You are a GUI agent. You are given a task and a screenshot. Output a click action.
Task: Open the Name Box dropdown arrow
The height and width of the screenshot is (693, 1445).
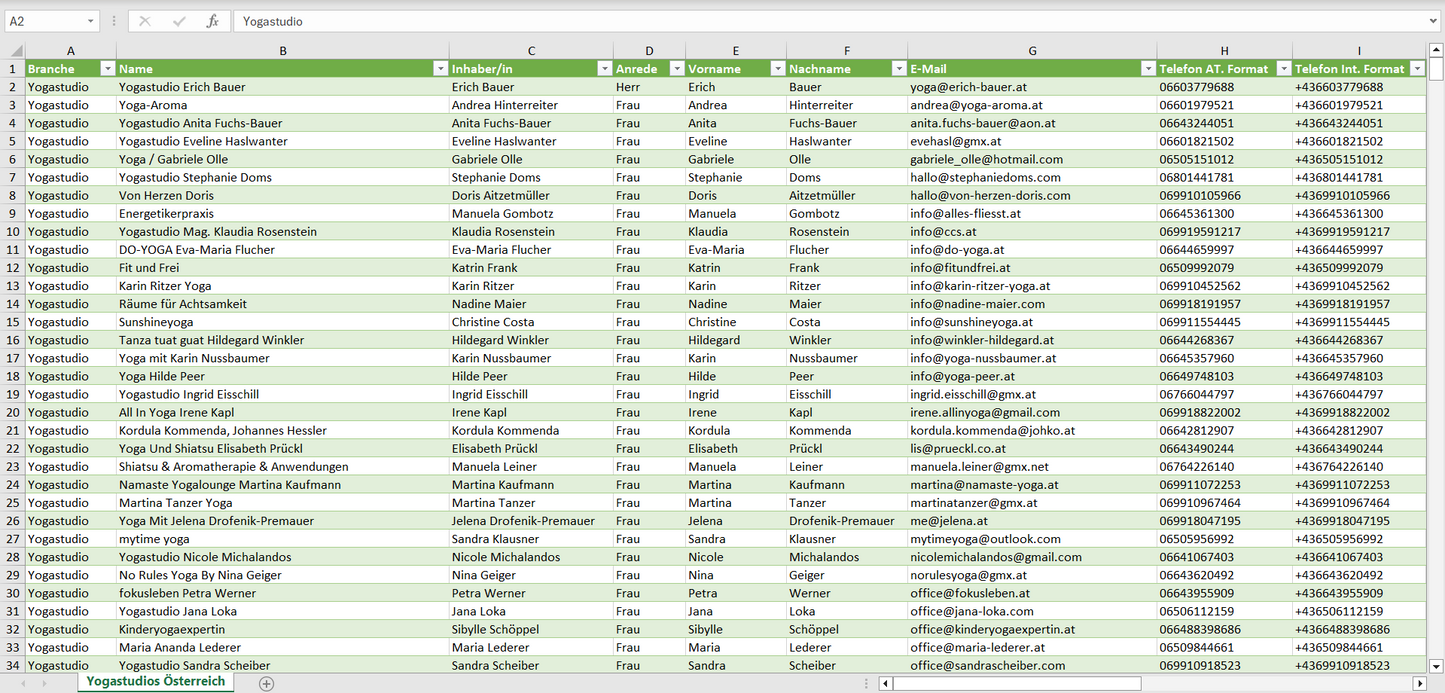click(x=90, y=21)
